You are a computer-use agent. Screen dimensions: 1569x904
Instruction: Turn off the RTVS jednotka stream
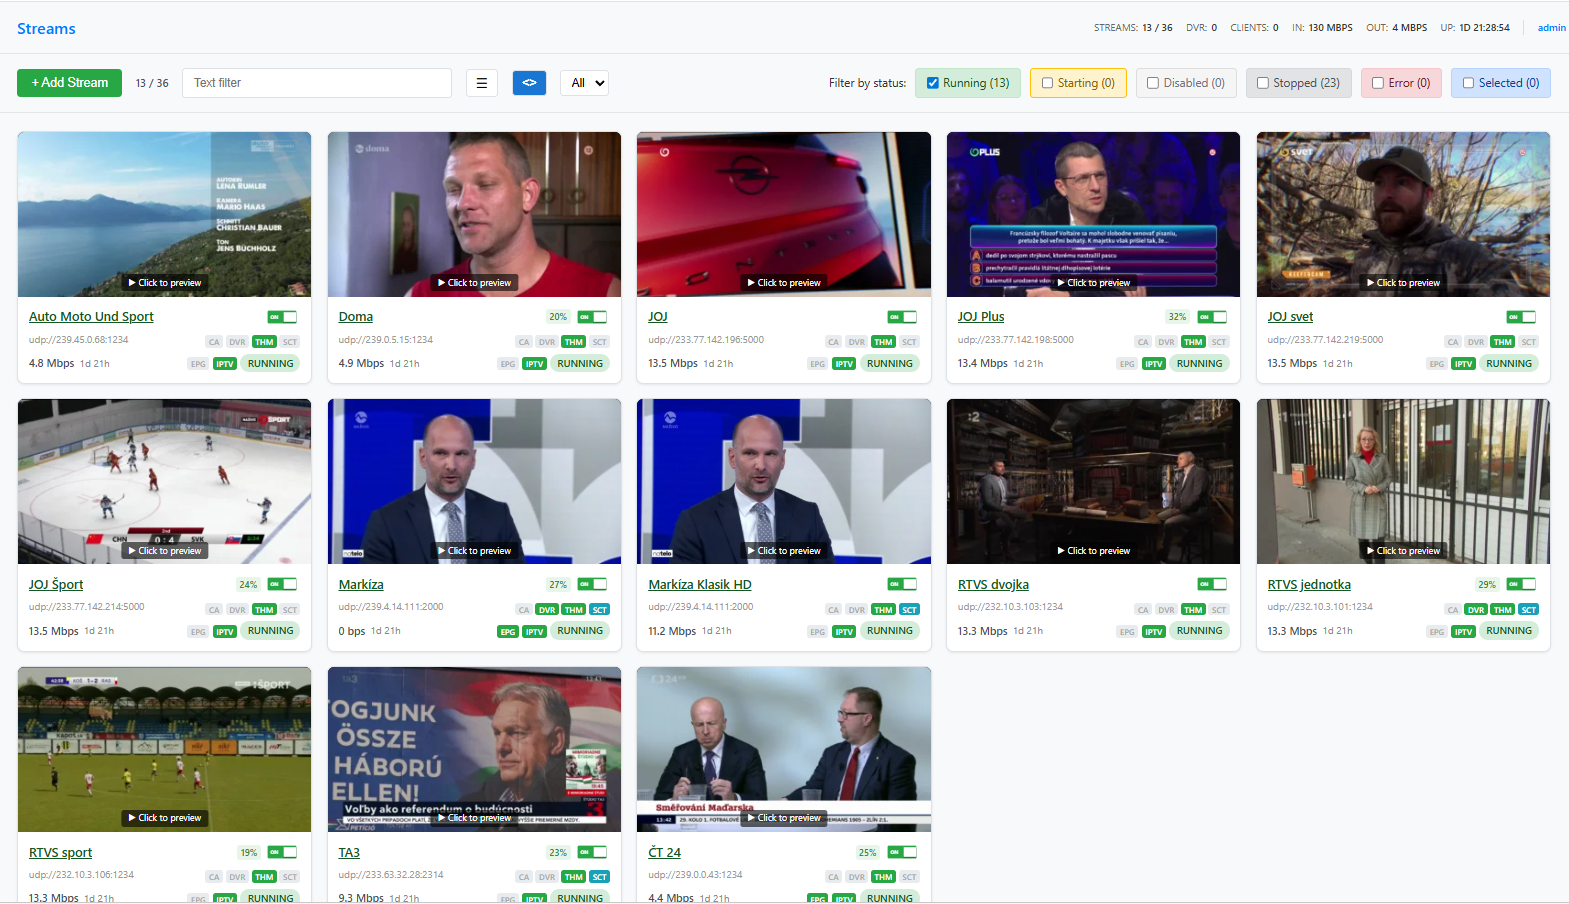(x=1521, y=584)
